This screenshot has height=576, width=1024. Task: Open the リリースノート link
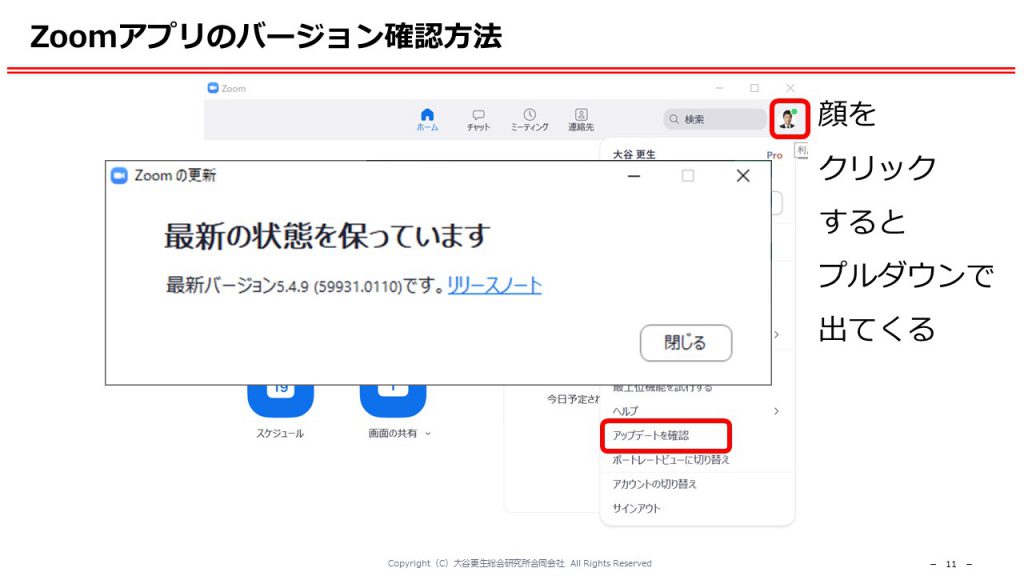(494, 285)
